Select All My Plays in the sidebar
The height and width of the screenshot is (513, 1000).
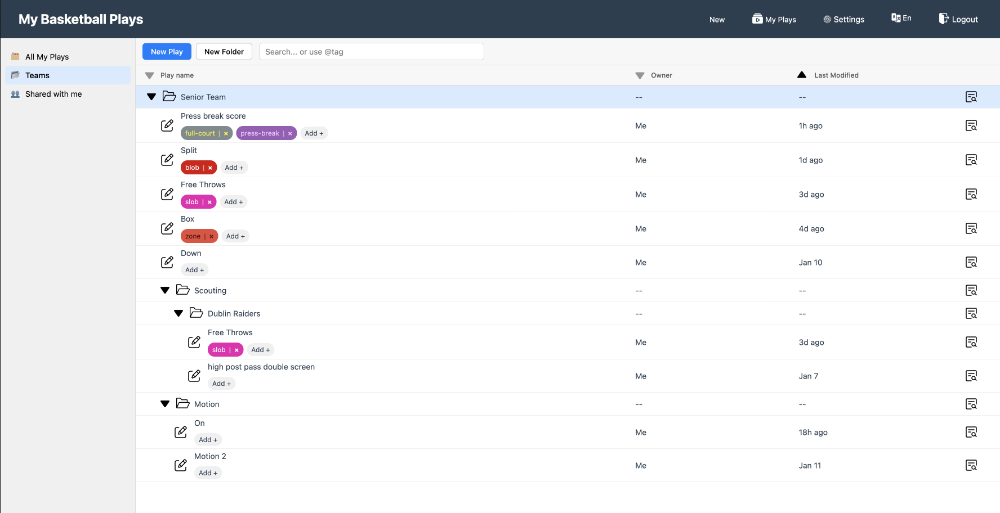(x=47, y=57)
